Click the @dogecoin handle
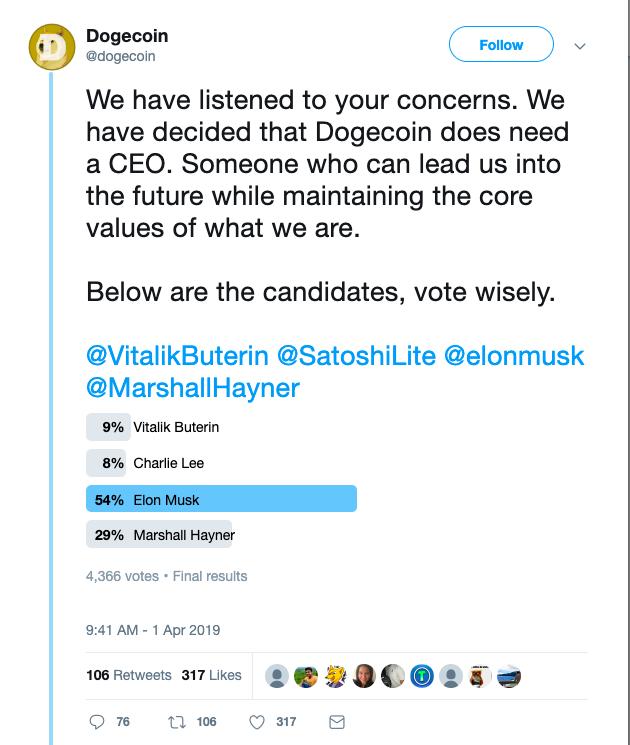Viewport: 630px width, 745px height. (x=121, y=56)
